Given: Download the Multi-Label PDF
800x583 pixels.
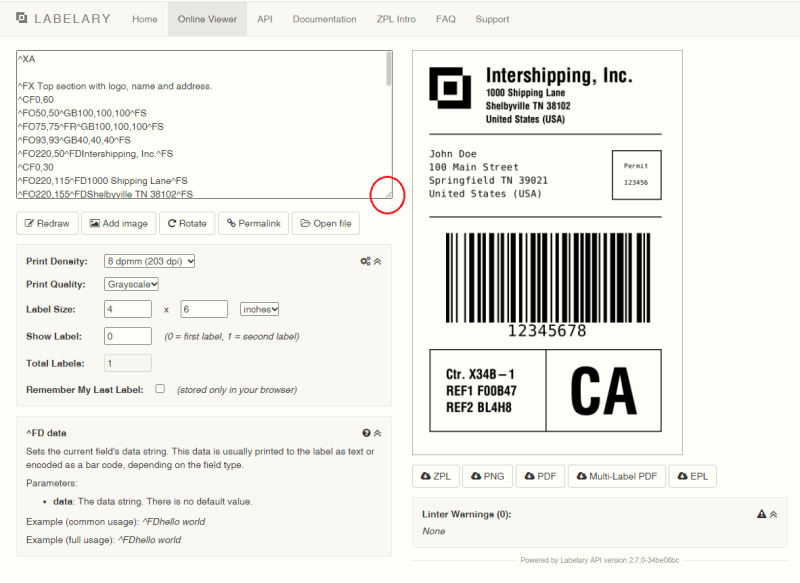Looking at the screenshot, I should pyautogui.click(x=617, y=476).
